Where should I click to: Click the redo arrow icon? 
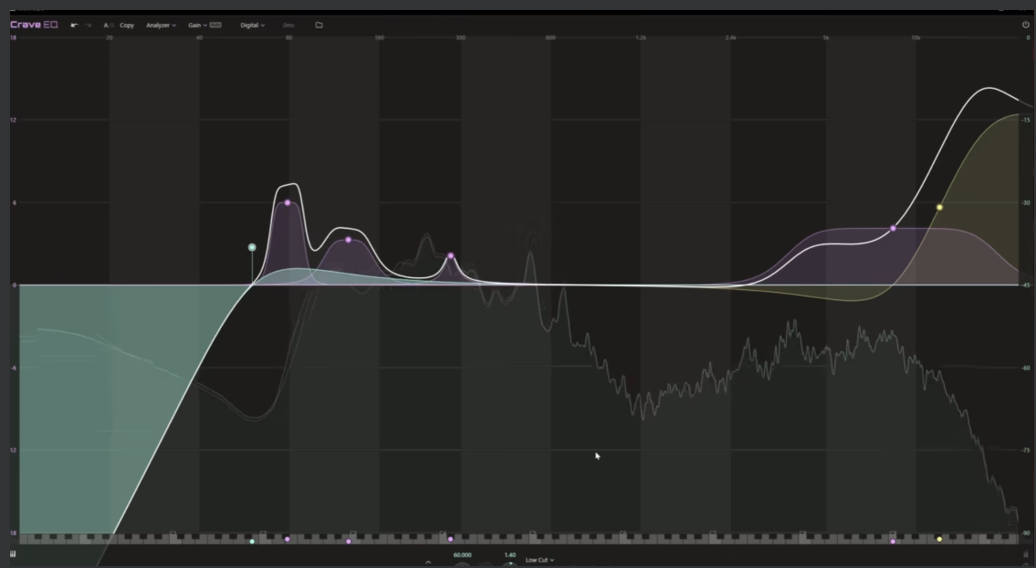pos(88,25)
